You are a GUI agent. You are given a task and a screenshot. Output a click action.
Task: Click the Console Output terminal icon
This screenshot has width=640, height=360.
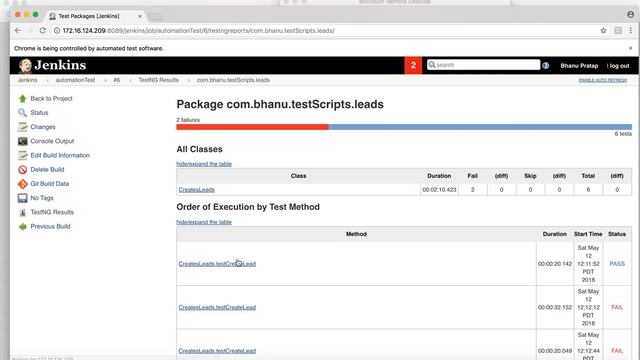pyautogui.click(x=22, y=141)
